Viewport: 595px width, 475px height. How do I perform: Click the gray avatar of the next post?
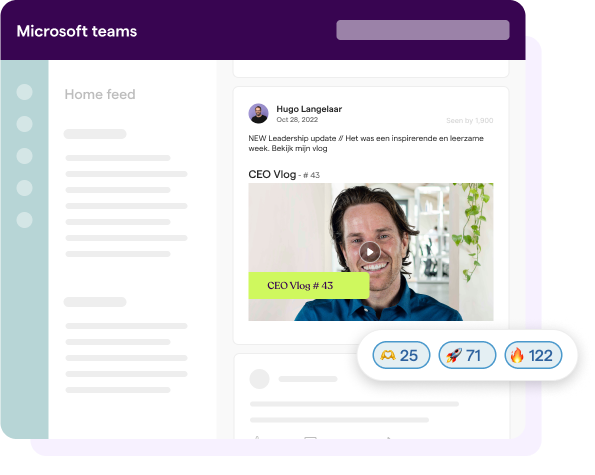point(259,379)
